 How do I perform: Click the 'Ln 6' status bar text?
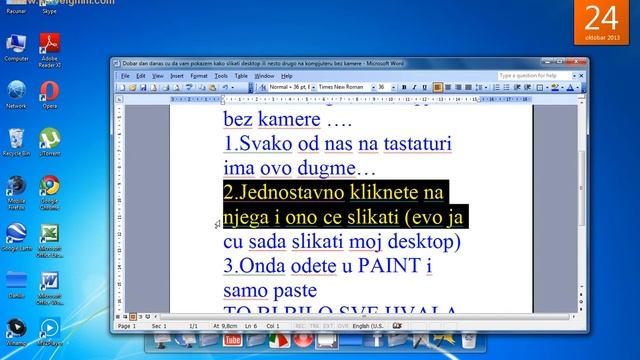coord(251,326)
